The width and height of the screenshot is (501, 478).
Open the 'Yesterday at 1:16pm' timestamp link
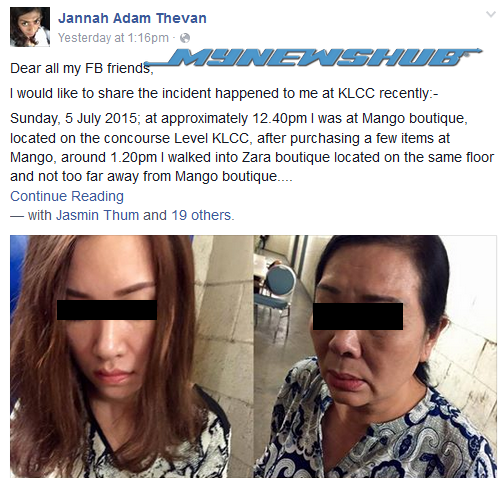(x=113, y=38)
